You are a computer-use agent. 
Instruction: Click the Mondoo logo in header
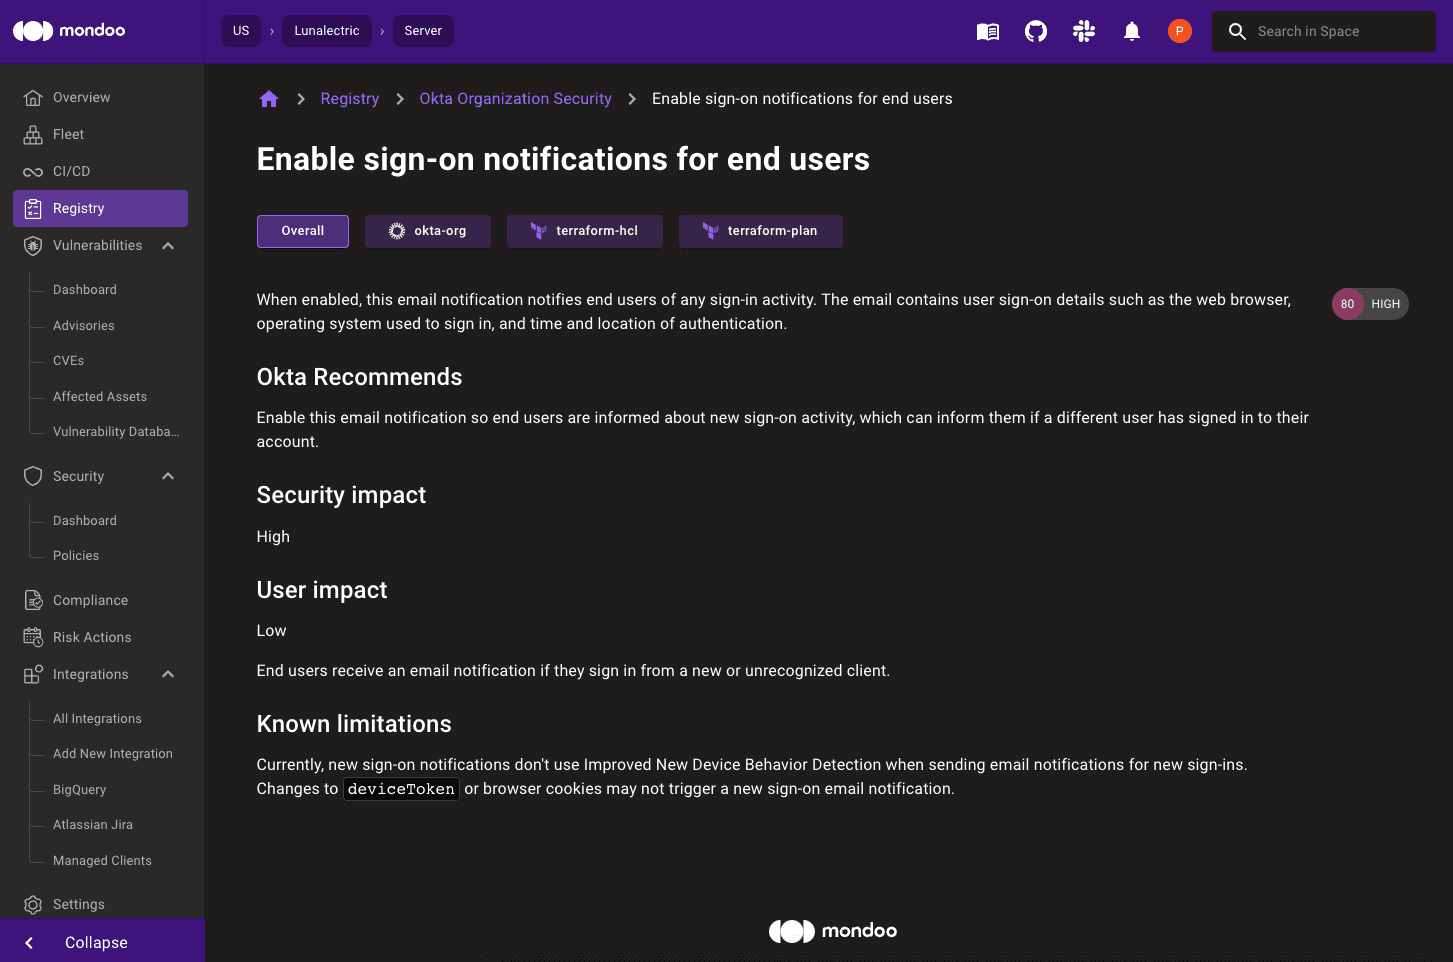[x=69, y=31]
